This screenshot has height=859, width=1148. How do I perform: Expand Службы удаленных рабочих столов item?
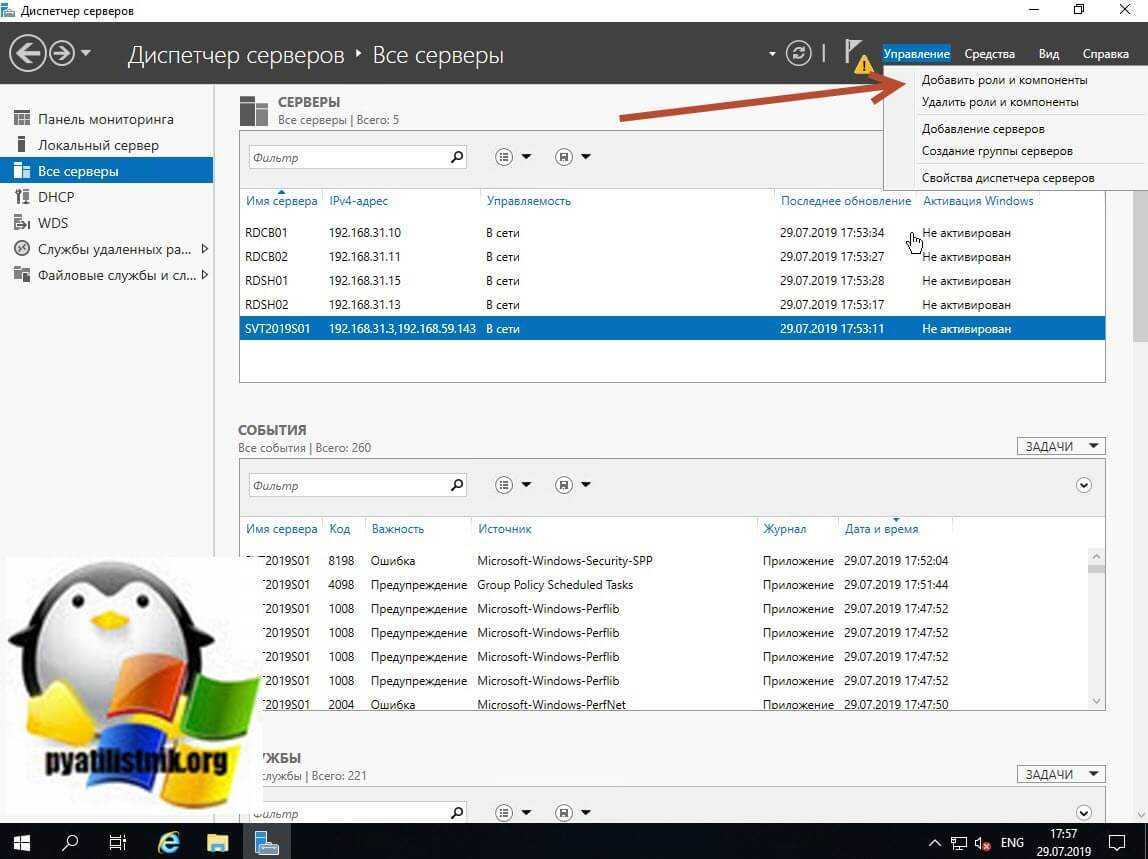(x=205, y=249)
